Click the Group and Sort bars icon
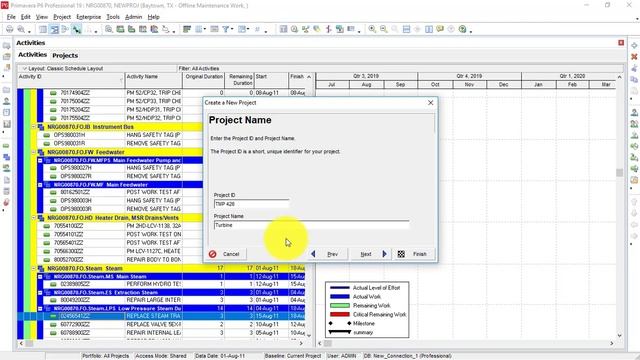The width and height of the screenshot is (640, 360). tap(187, 29)
